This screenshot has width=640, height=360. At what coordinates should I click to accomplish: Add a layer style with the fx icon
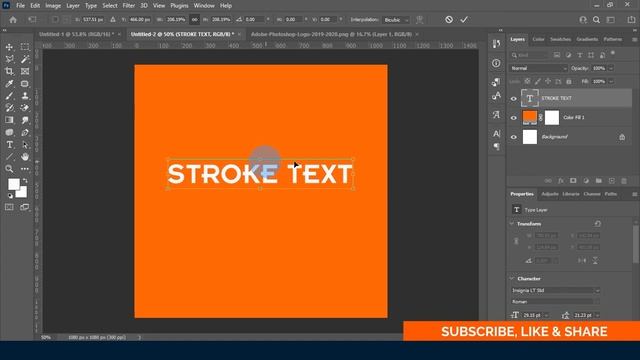click(561, 181)
